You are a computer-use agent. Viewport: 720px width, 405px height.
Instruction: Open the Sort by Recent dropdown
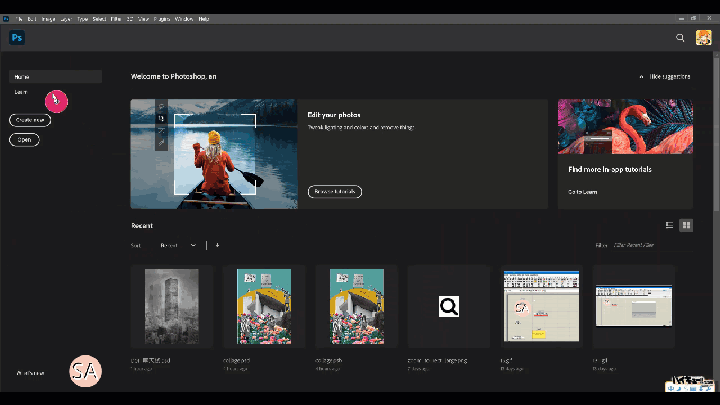178,245
